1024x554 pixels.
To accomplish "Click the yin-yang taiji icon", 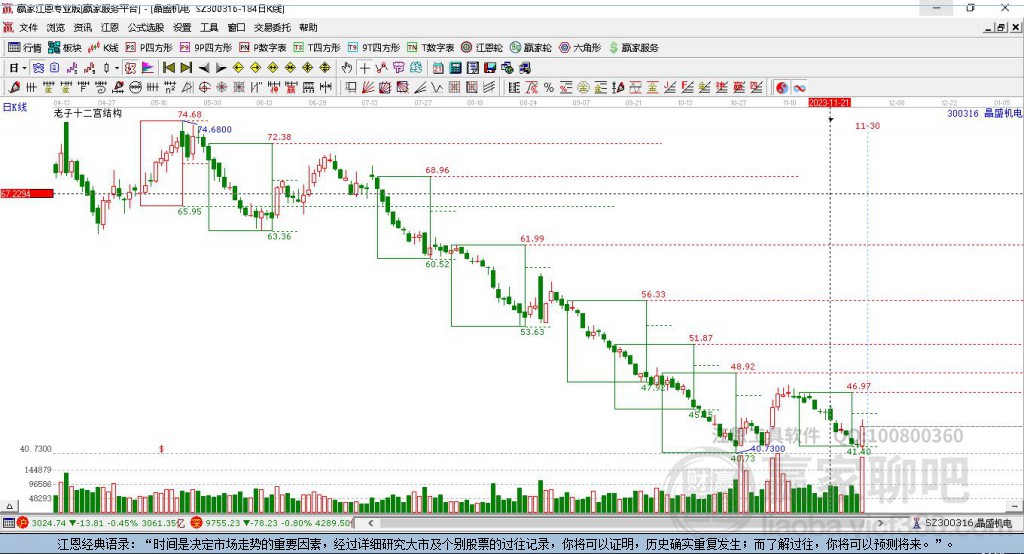I will point(782,88).
